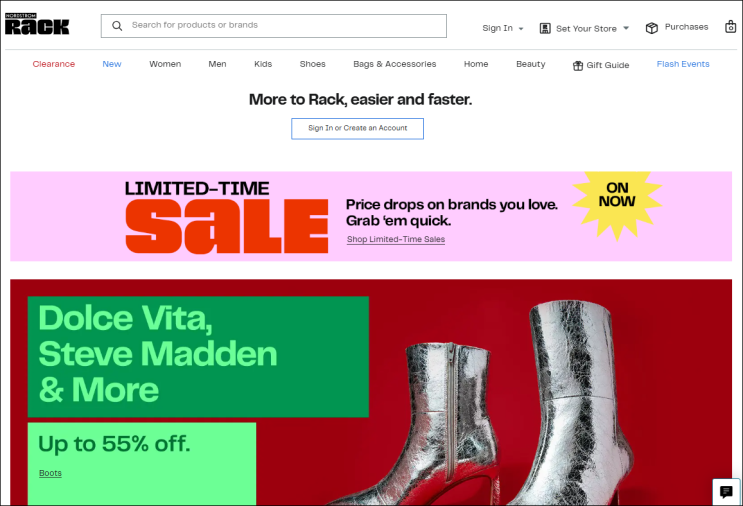Open the Women category menu
Viewport: 743px width, 506px height.
tap(165, 64)
